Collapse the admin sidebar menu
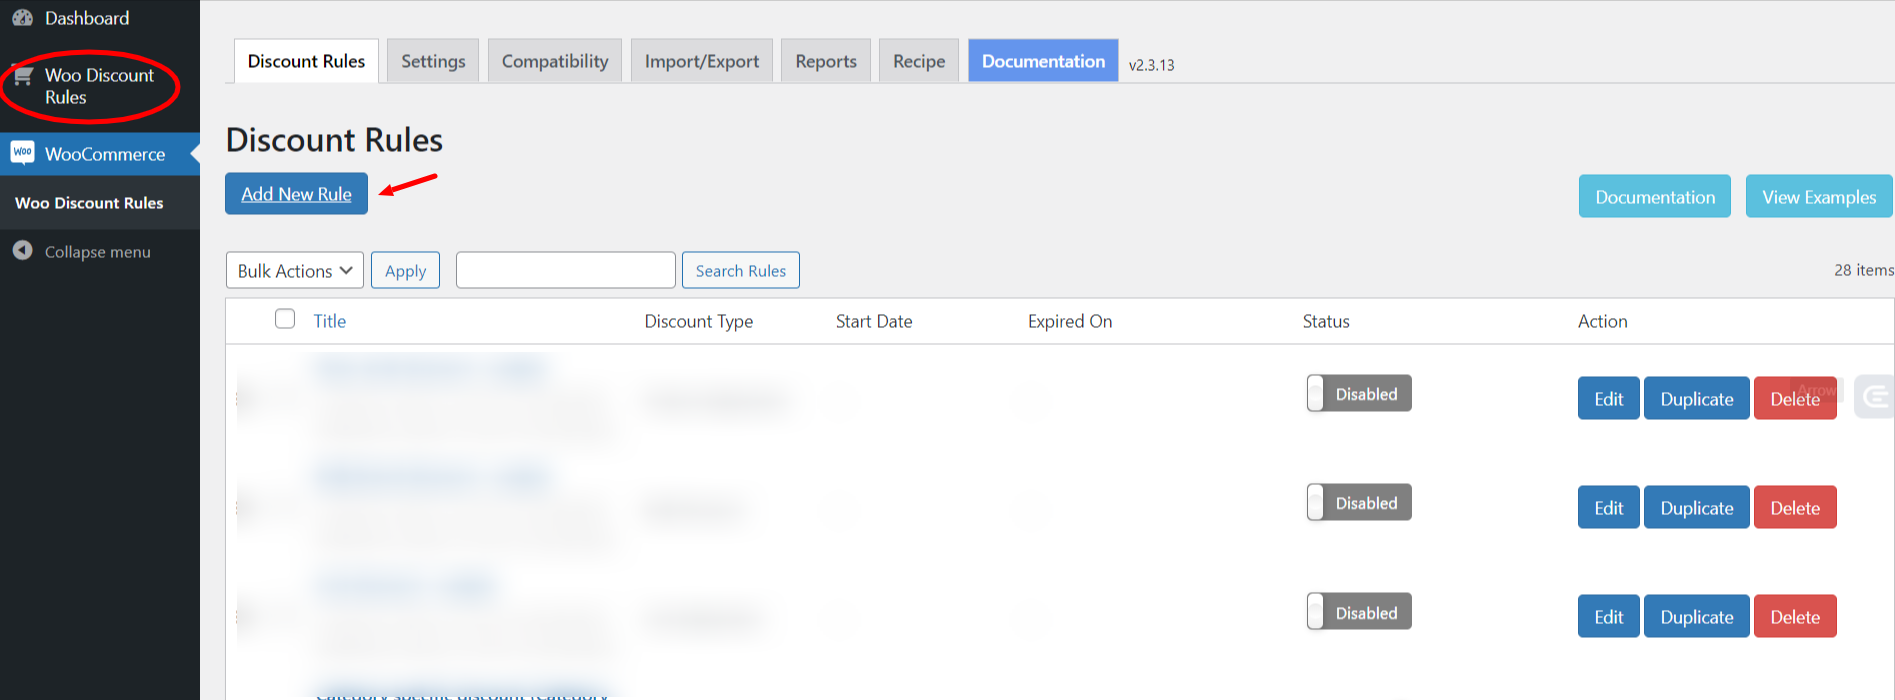 pyautogui.click(x=97, y=252)
